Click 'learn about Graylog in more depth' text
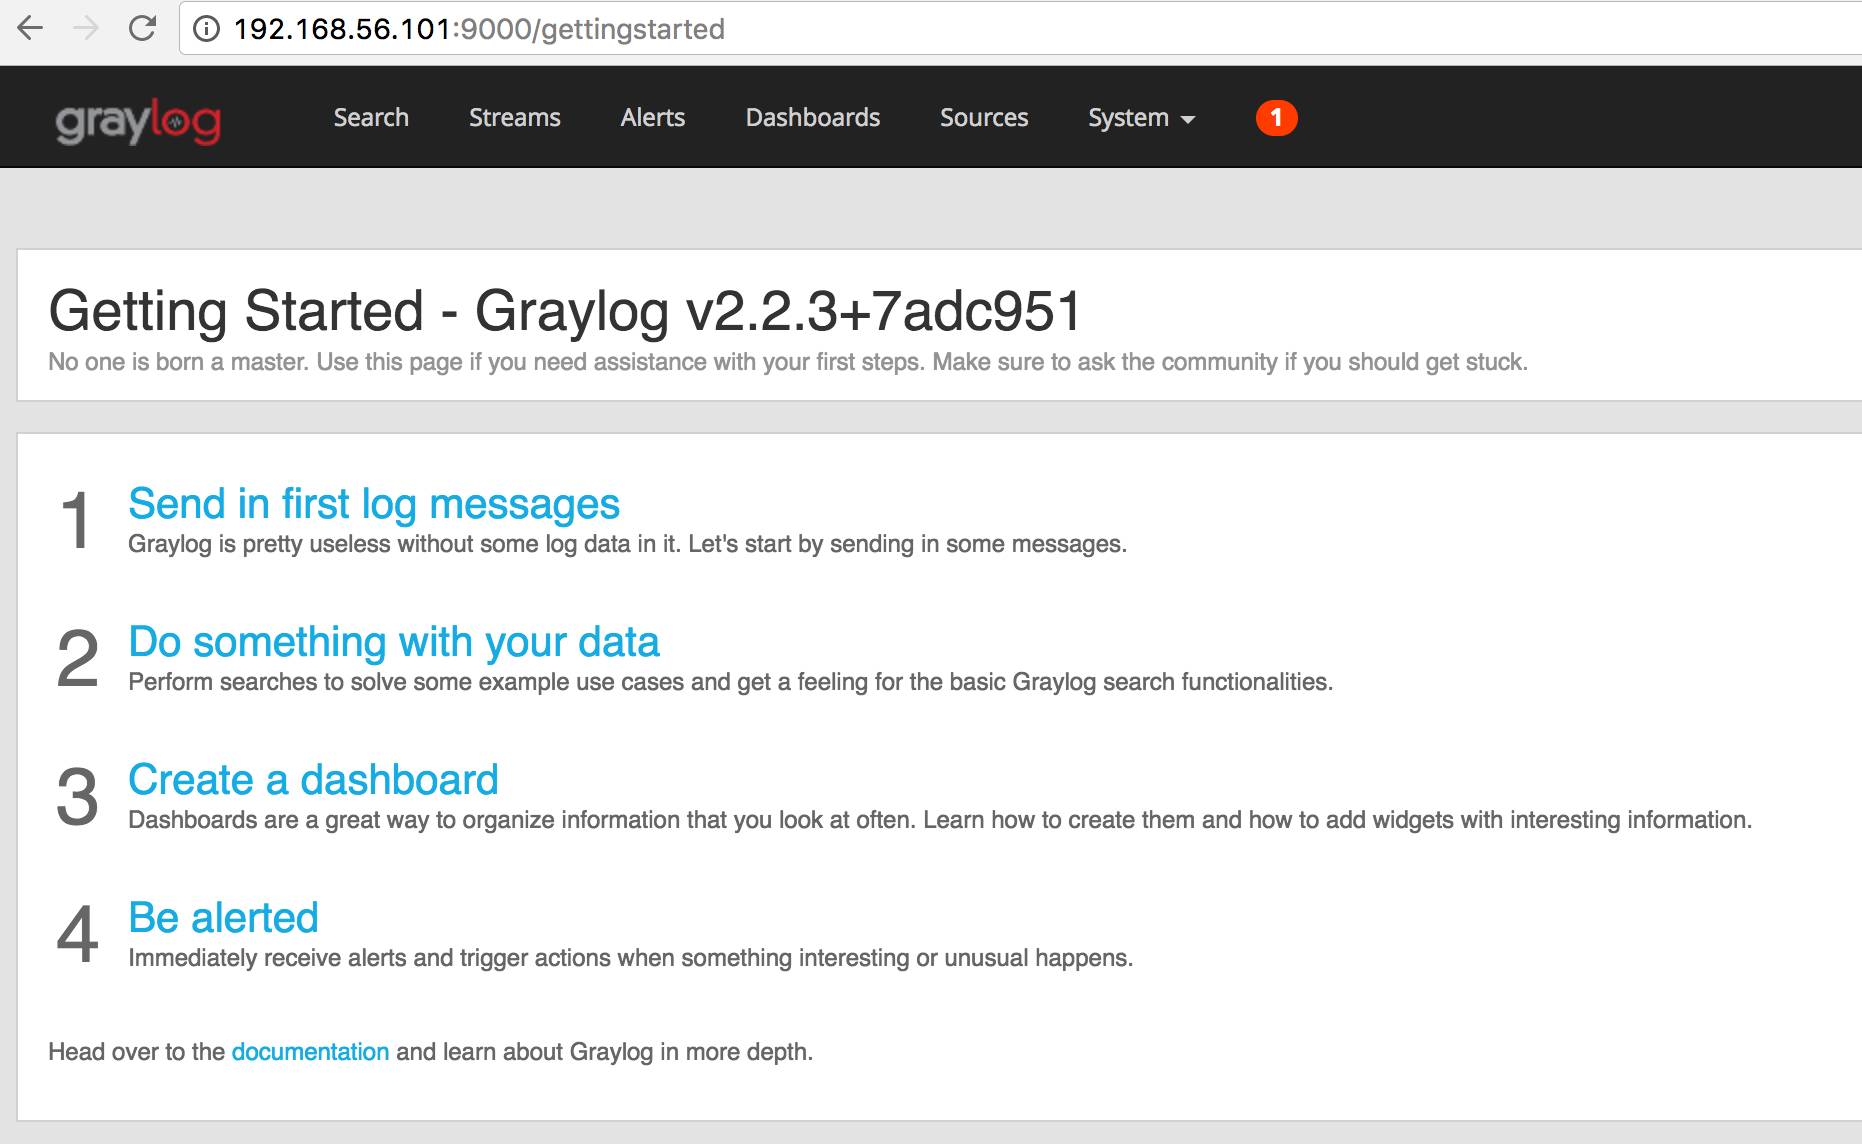Image resolution: width=1862 pixels, height=1144 pixels. click(626, 1052)
